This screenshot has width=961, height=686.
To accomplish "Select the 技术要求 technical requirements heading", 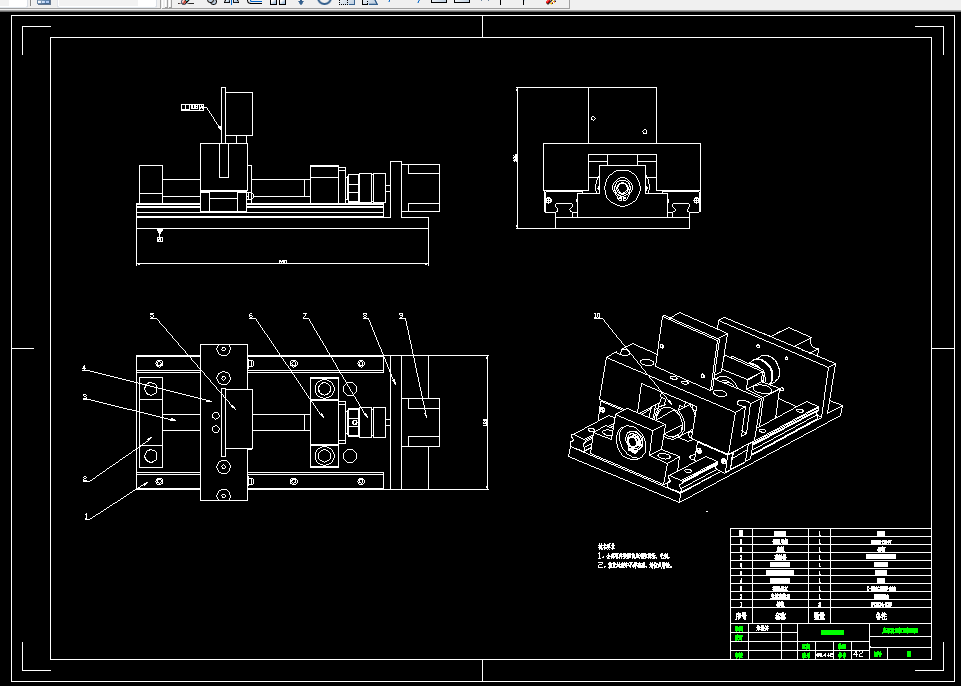I will click(x=607, y=546).
